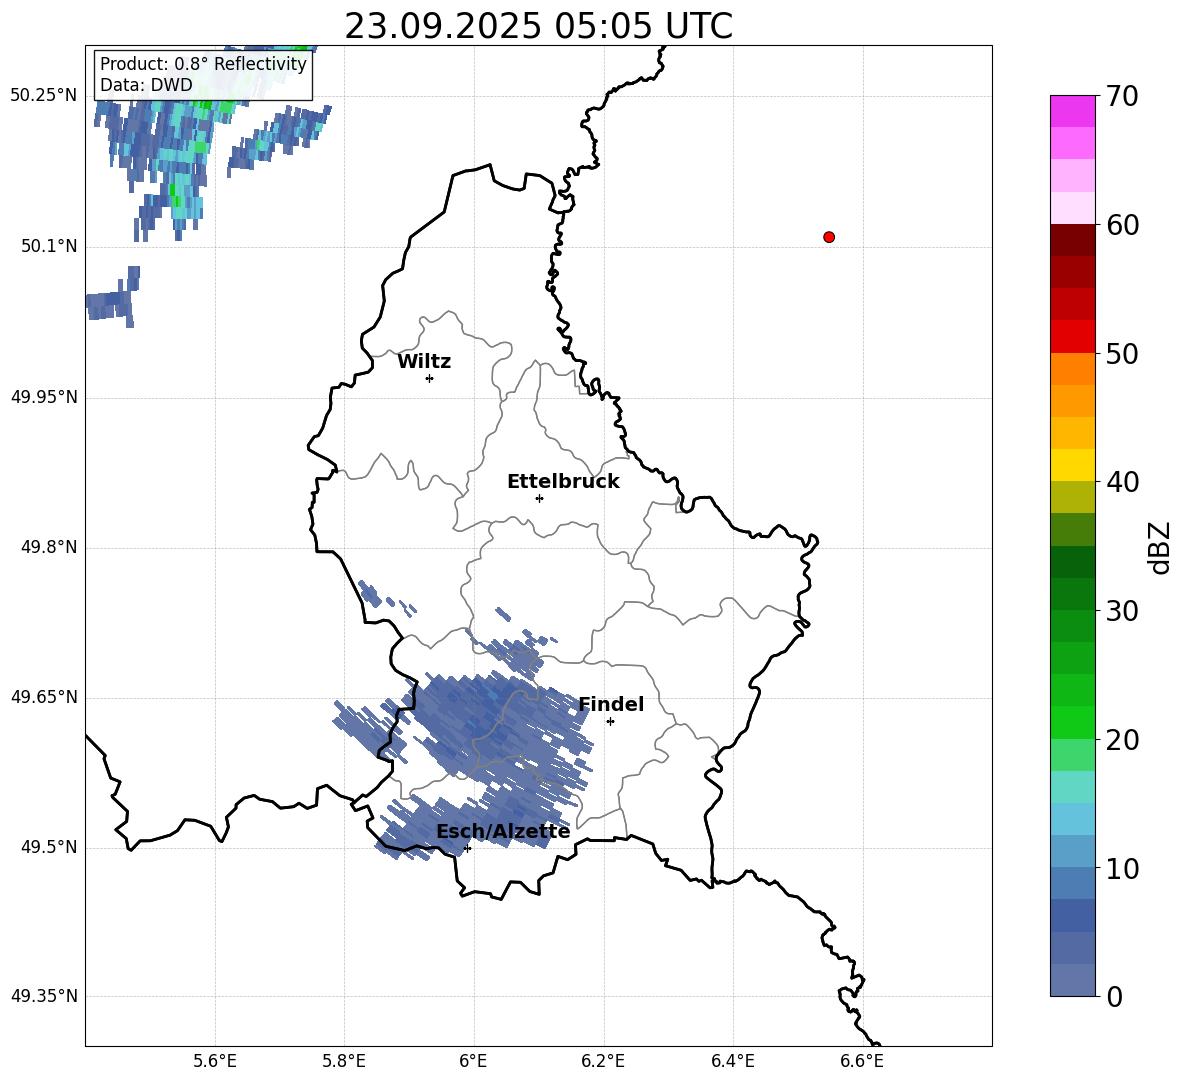
Task: Click the 49.65°N latitude label
Action: point(44,697)
